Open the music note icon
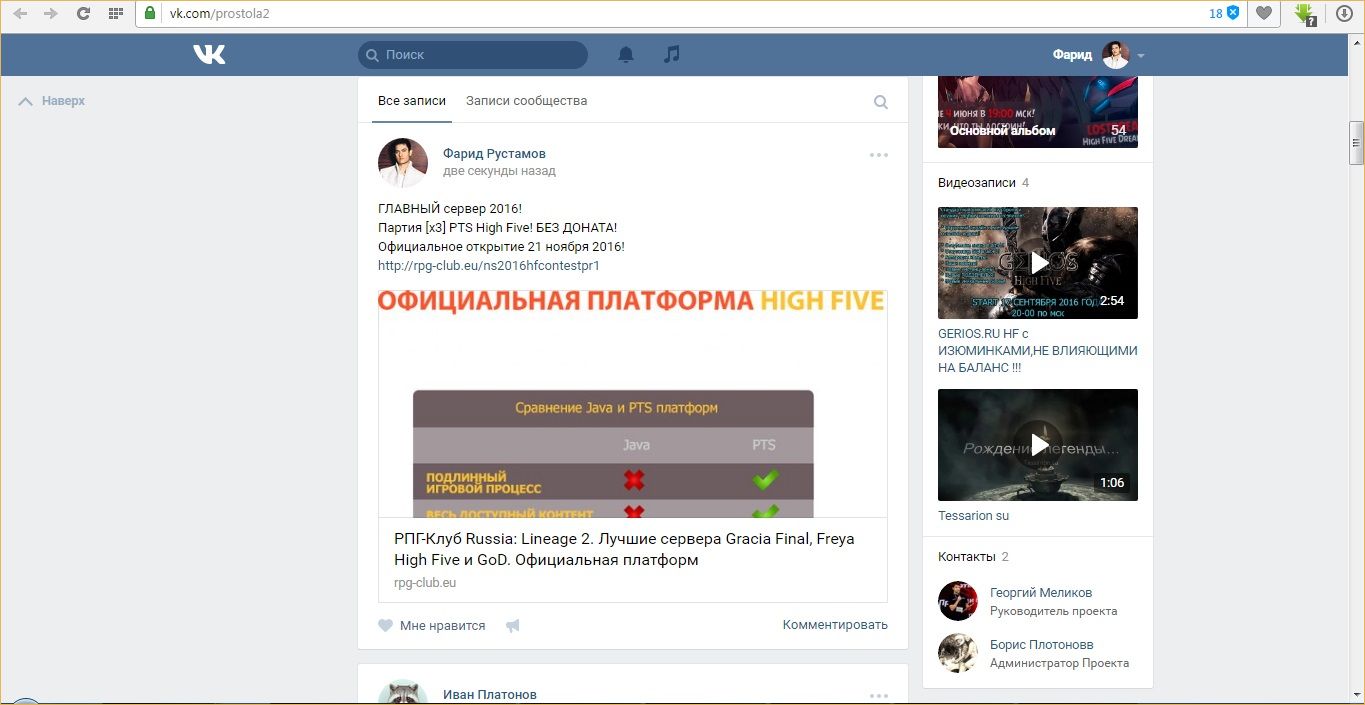1365x705 pixels. [672, 55]
